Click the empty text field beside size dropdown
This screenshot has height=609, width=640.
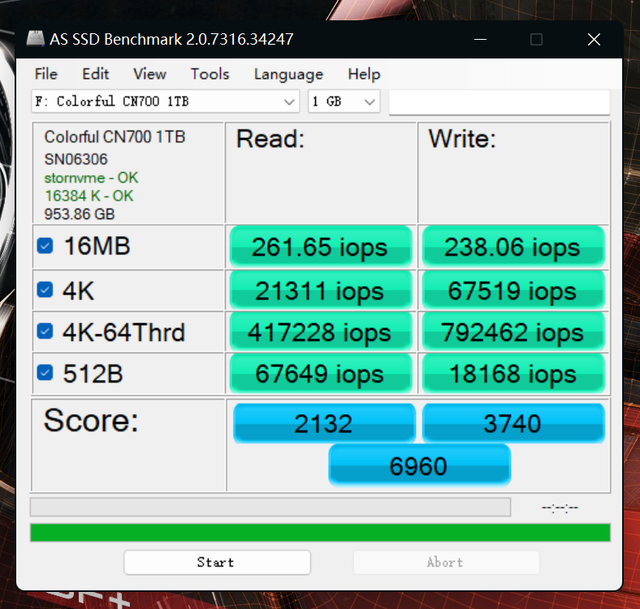click(499, 102)
